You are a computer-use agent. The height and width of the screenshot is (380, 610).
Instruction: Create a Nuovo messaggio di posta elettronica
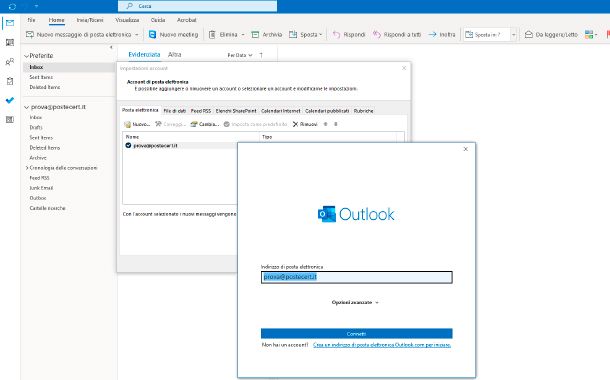(x=79, y=35)
